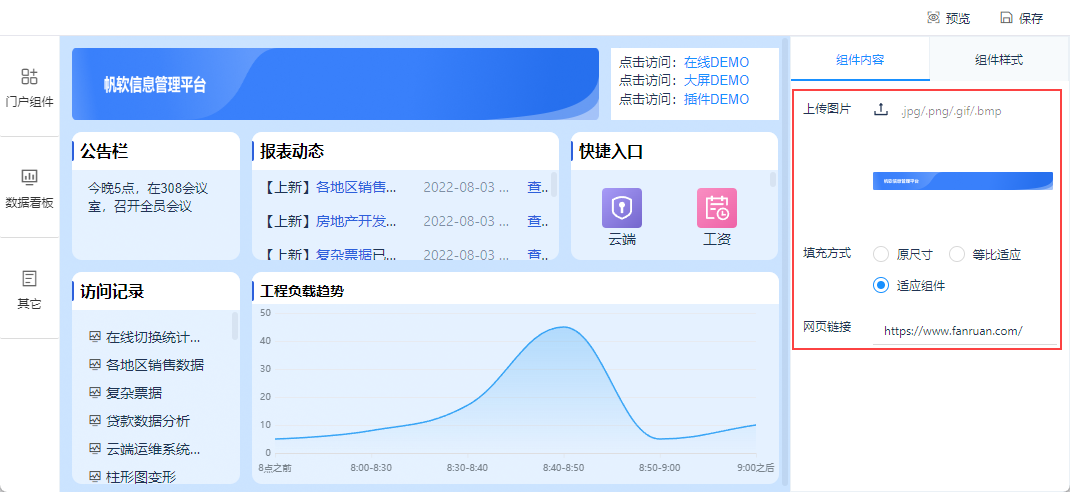Click the 各地区销售数据 record text
This screenshot has height=492, width=1070.
[x=155, y=365]
